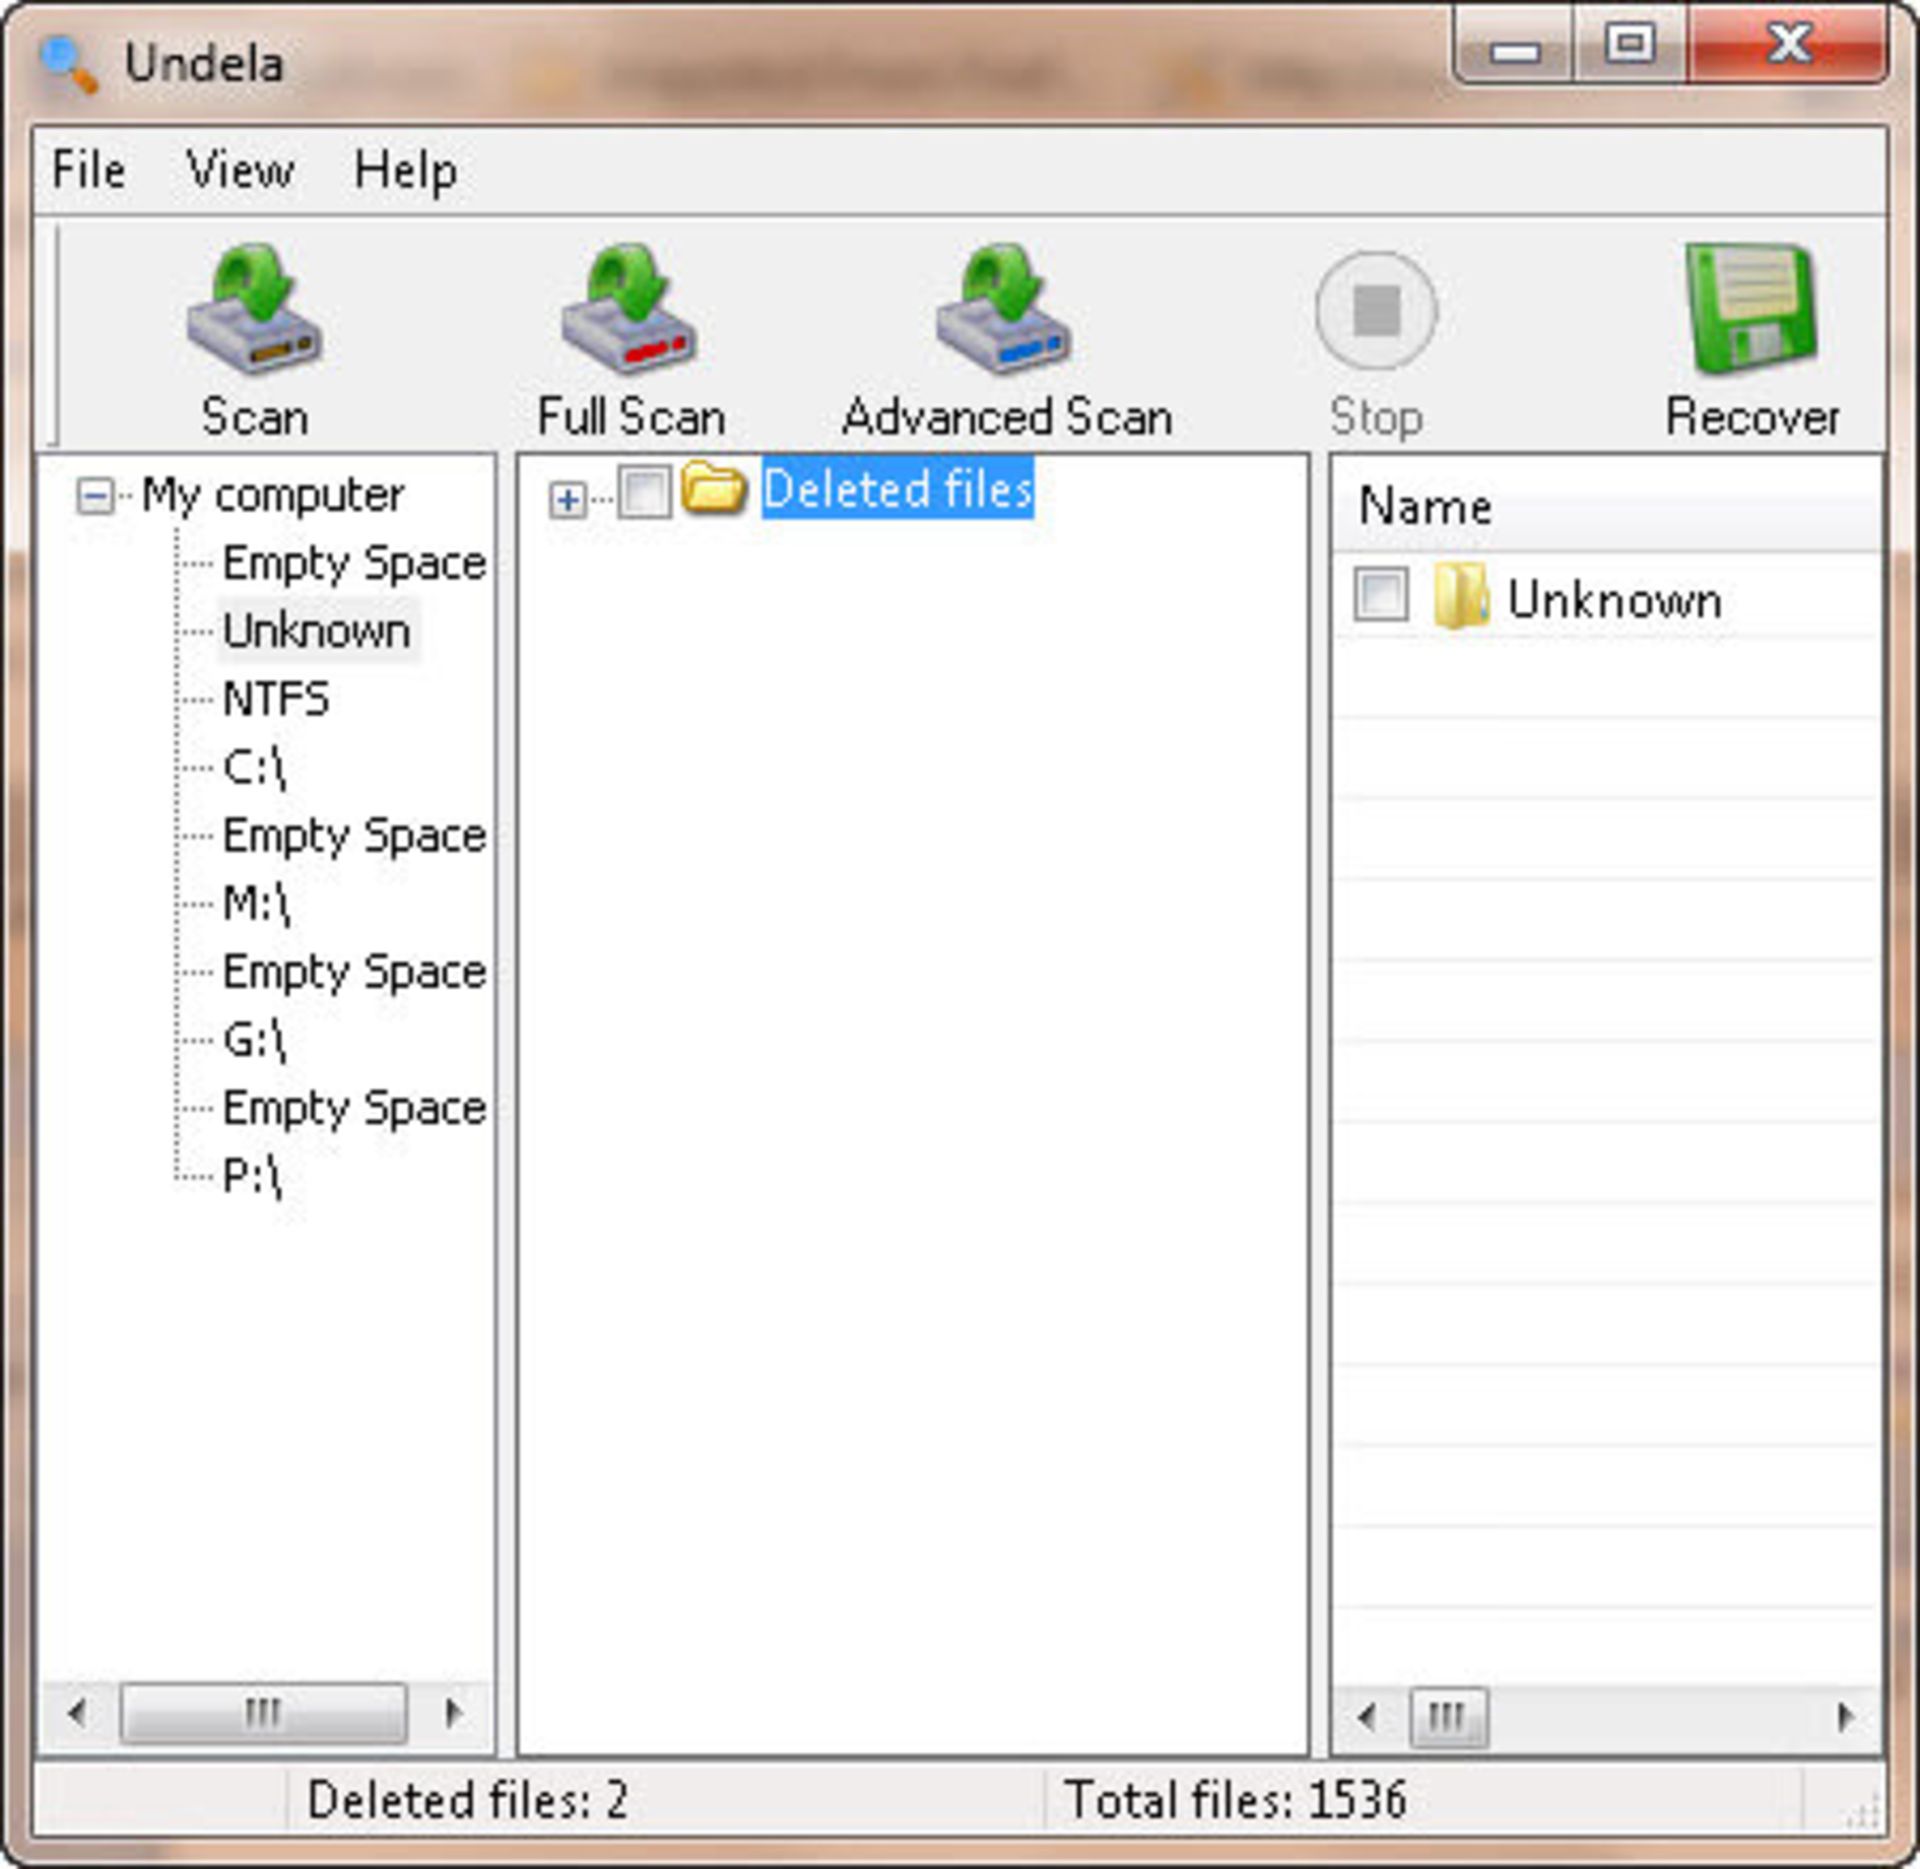Open the Help menu
The width and height of the screenshot is (1920, 1869).
(406, 170)
